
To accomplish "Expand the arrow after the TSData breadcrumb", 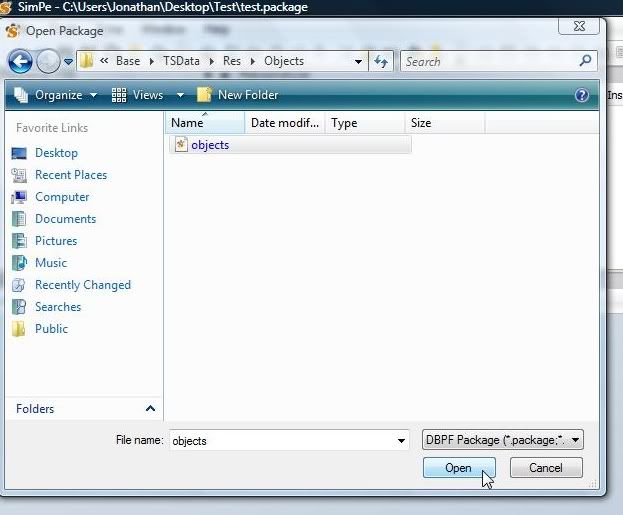I will point(212,62).
